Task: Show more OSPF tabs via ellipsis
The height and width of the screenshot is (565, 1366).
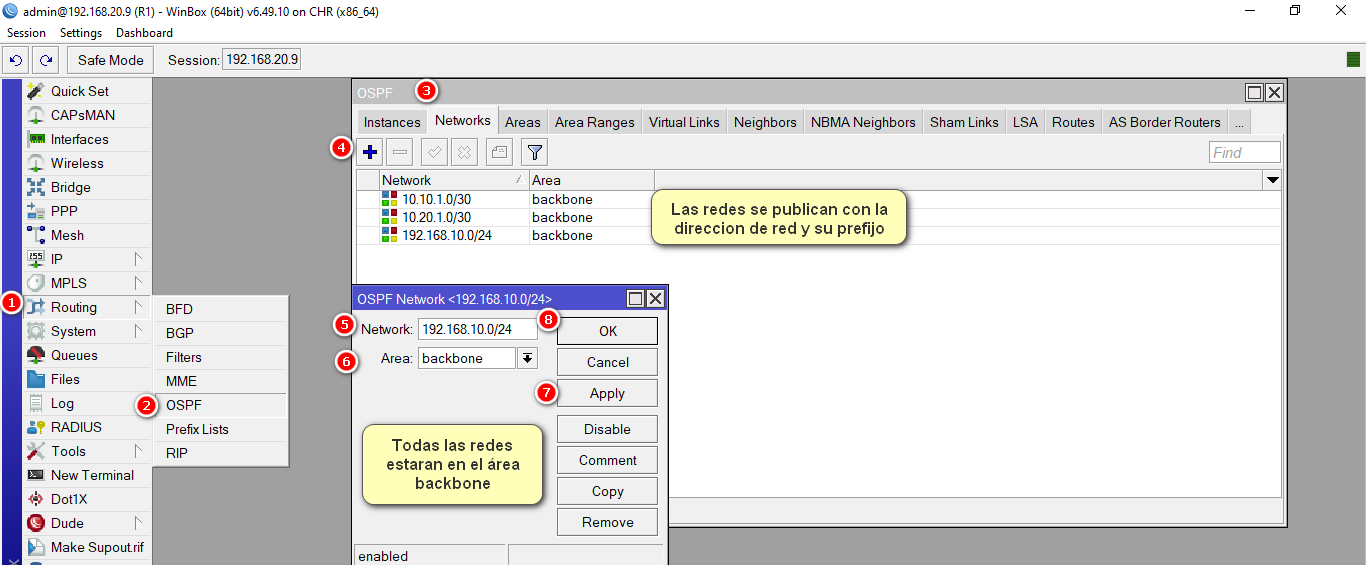Action: 1239,122
